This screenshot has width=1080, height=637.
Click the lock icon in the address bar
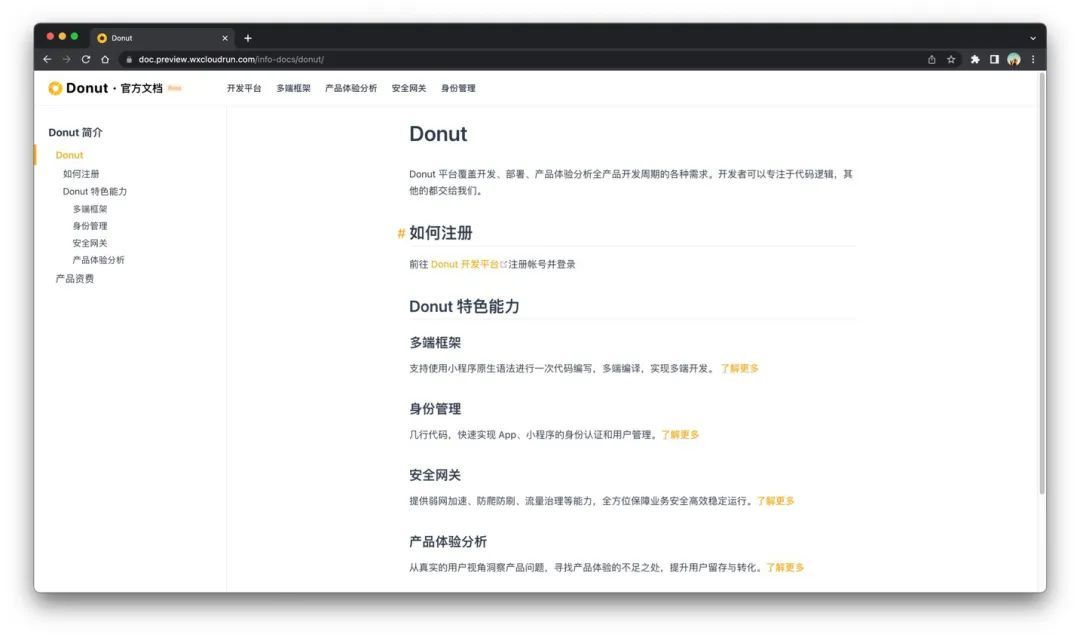[x=129, y=59]
